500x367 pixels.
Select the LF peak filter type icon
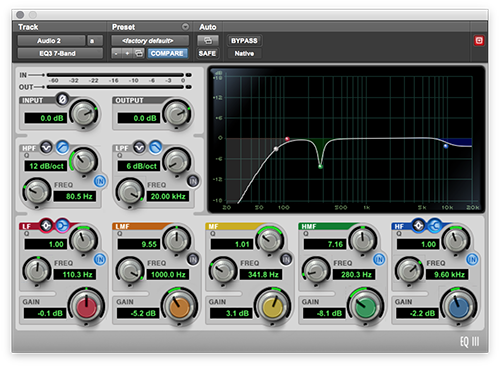click(x=46, y=226)
